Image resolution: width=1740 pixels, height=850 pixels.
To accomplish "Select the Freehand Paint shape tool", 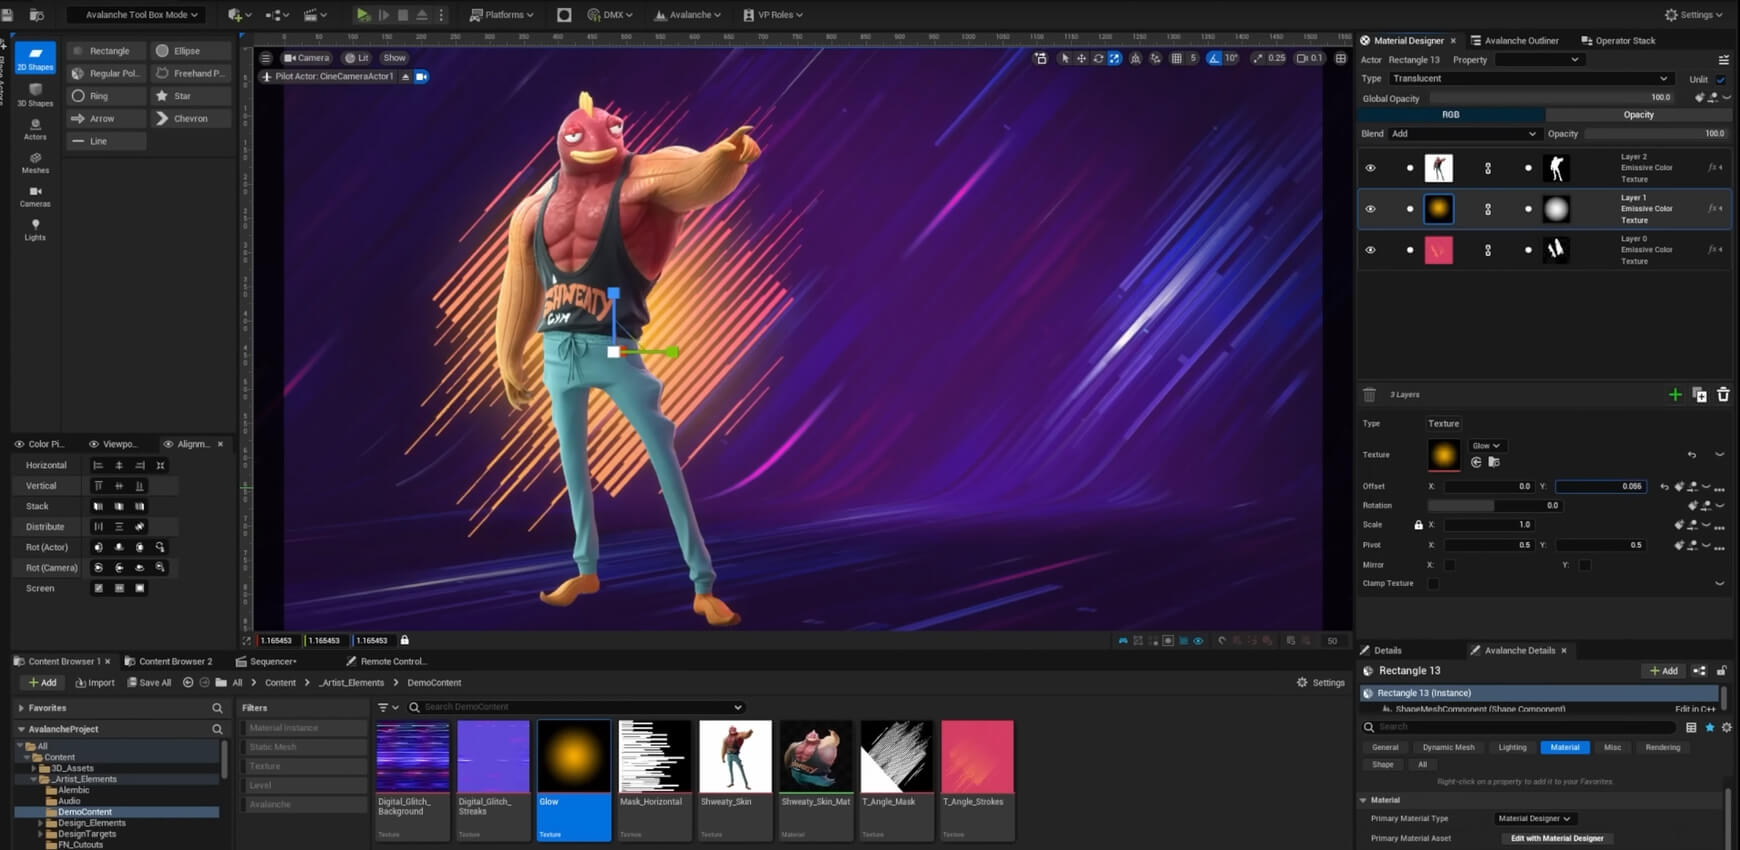I will pyautogui.click(x=190, y=73).
